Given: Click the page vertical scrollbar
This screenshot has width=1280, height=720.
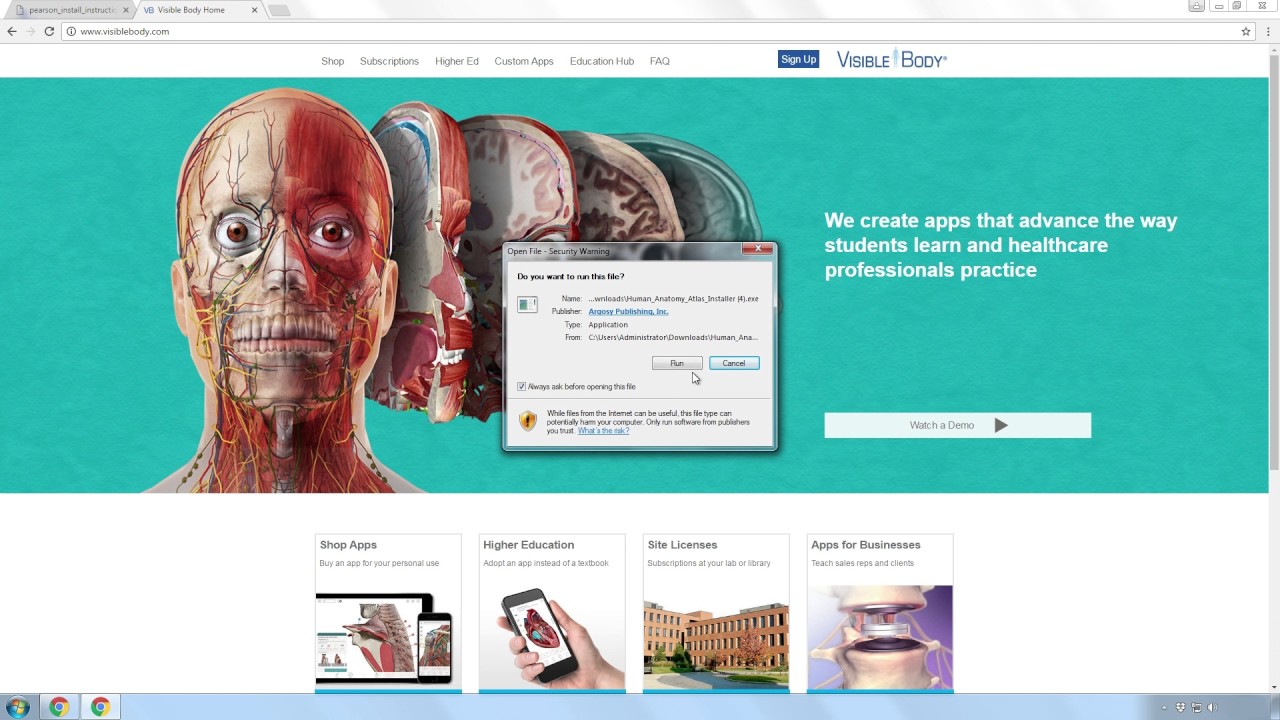Looking at the screenshot, I should click(x=1274, y=260).
